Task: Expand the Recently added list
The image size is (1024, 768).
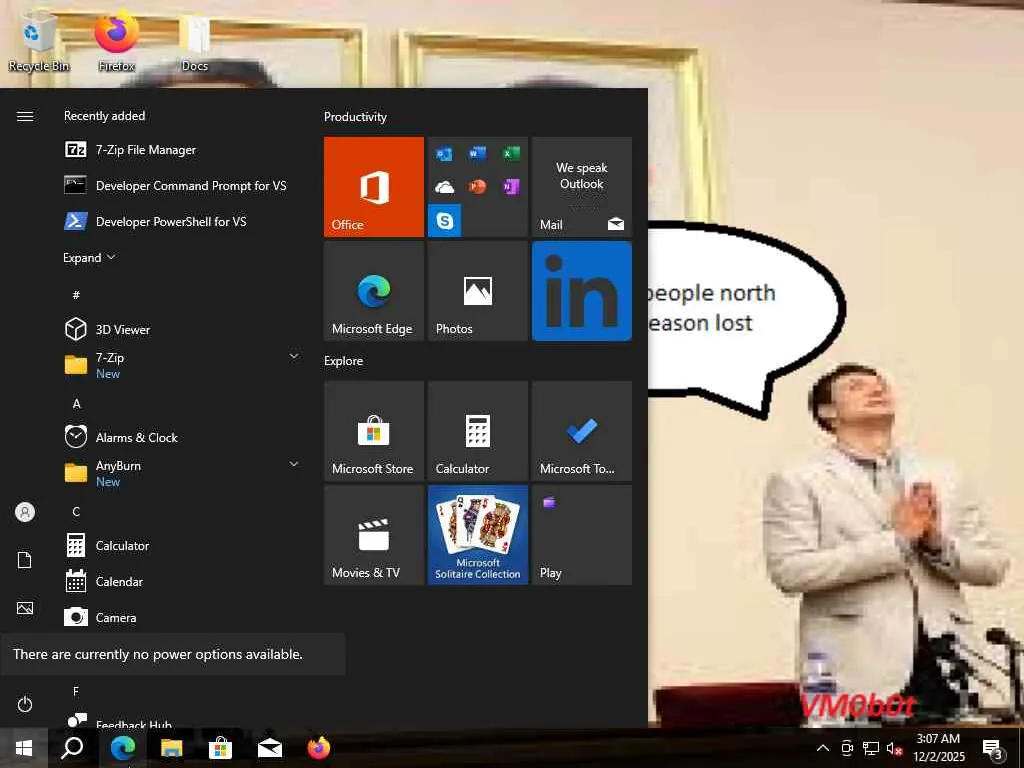Action: 89,257
